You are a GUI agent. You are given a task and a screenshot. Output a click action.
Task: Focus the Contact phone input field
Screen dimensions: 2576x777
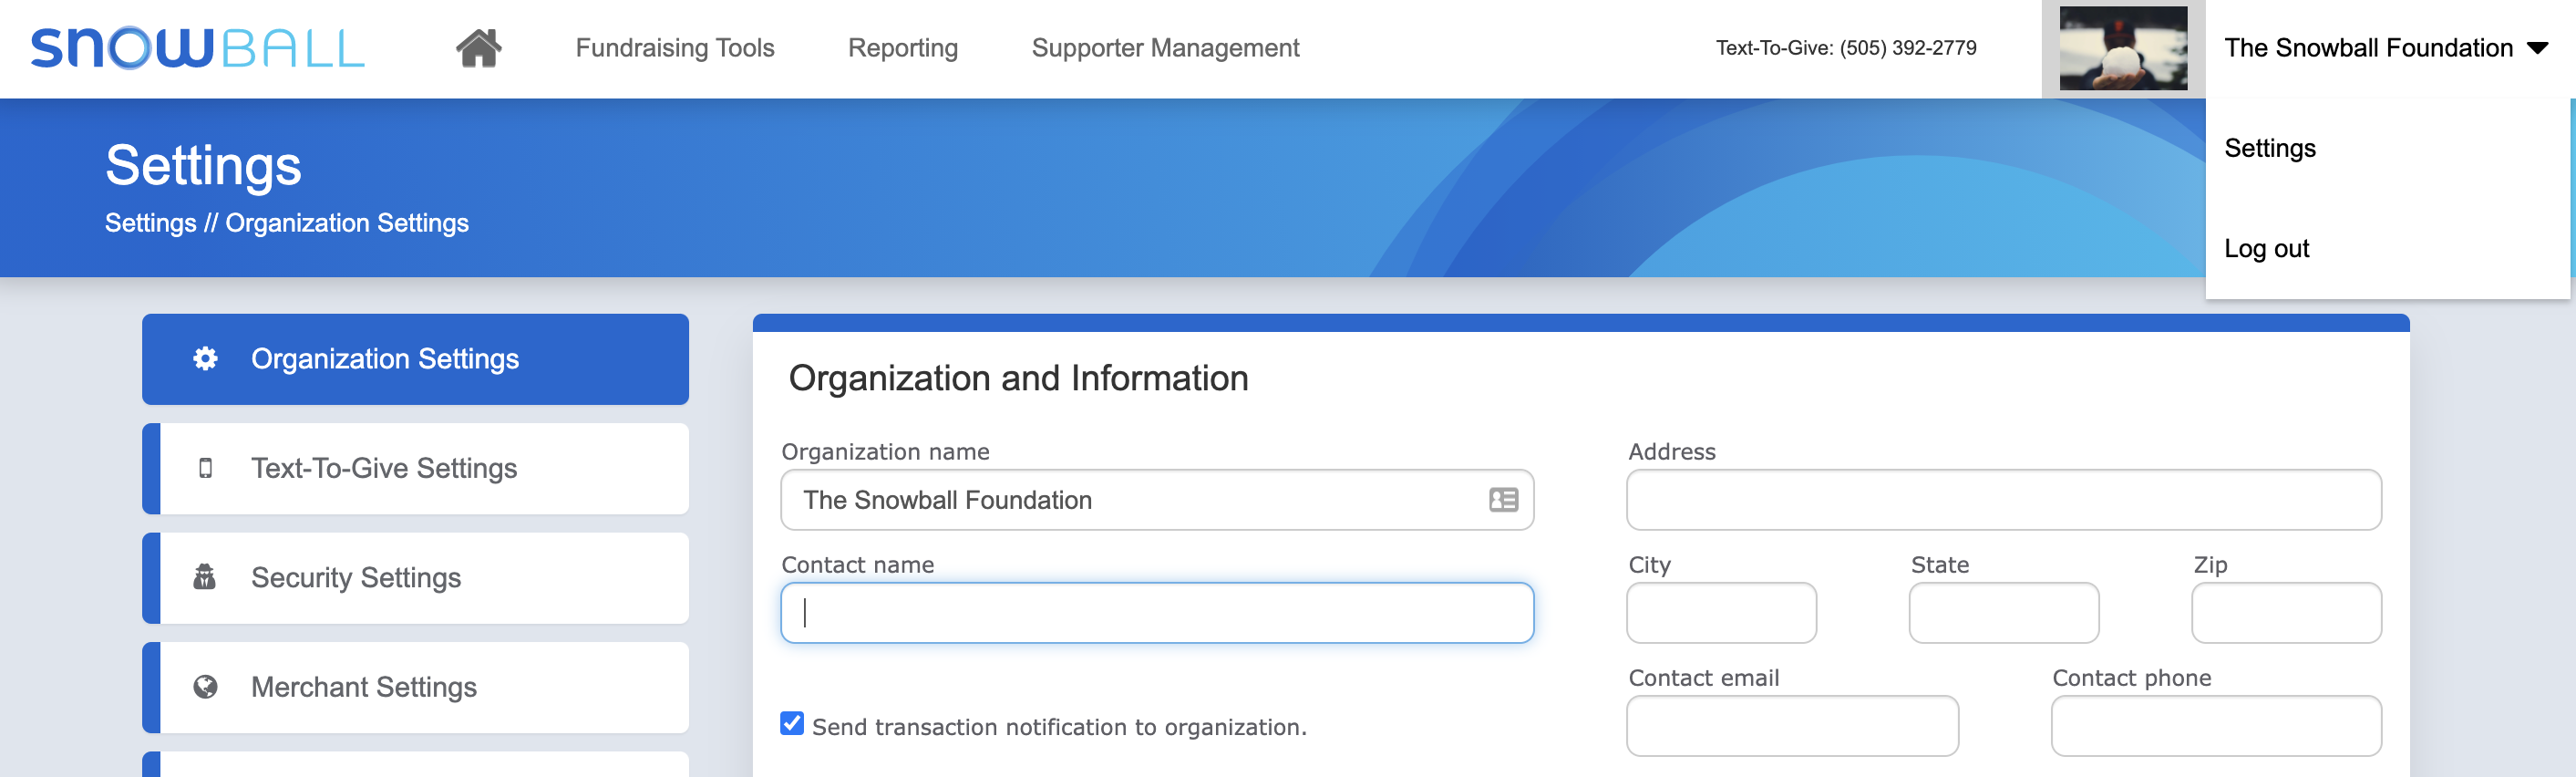point(2216,726)
